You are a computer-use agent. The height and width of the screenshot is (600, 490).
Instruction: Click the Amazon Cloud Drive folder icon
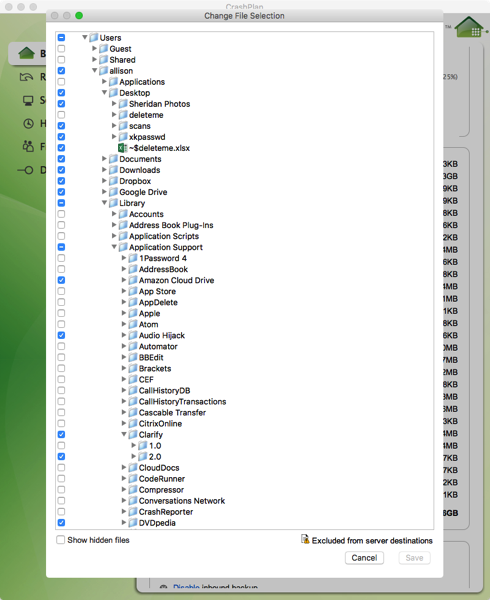pyautogui.click(x=133, y=280)
